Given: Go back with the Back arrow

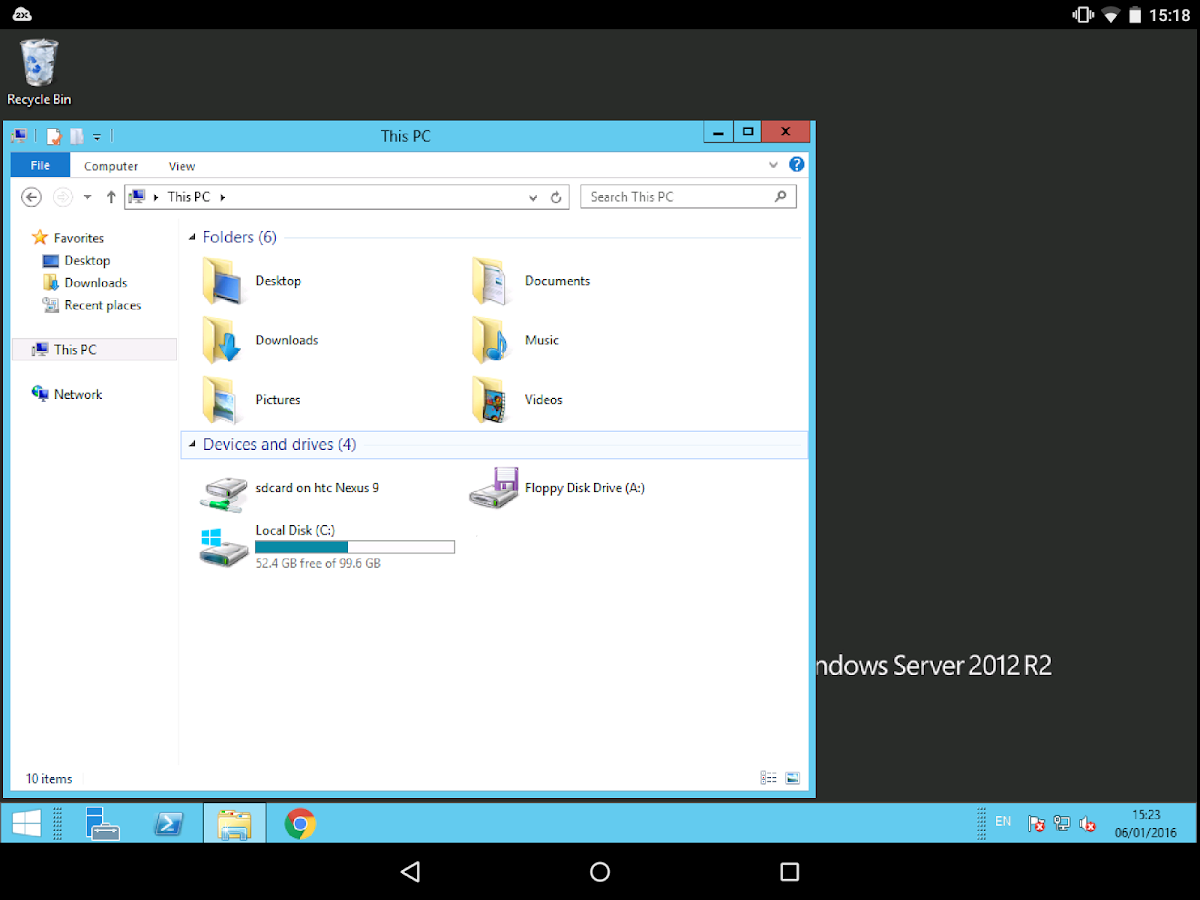Looking at the screenshot, I should 31,197.
